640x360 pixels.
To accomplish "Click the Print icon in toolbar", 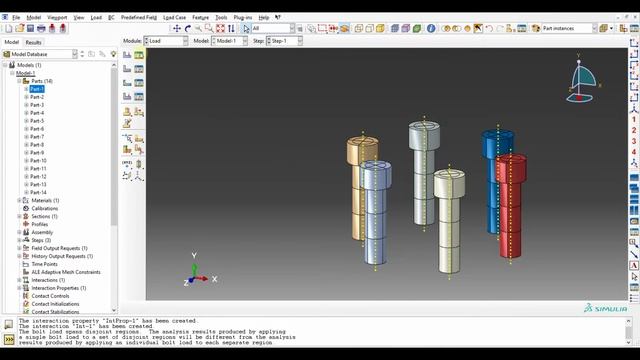I will [41, 28].
